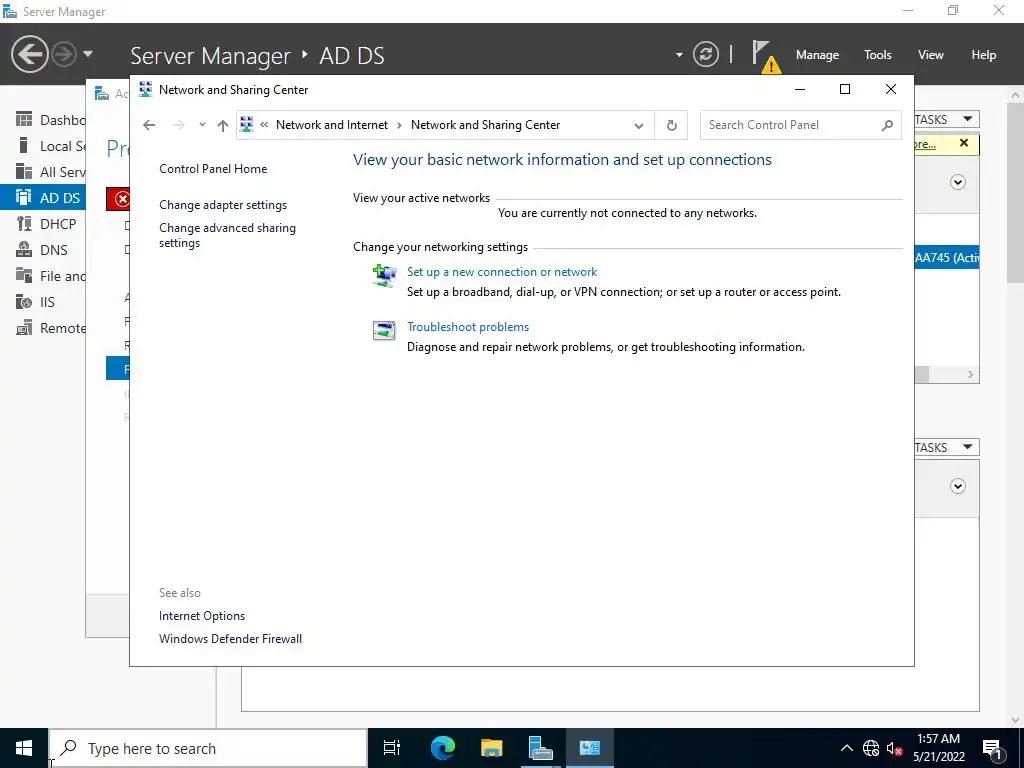Click the network globe tray icon
The height and width of the screenshot is (768, 1024).
(x=871, y=748)
